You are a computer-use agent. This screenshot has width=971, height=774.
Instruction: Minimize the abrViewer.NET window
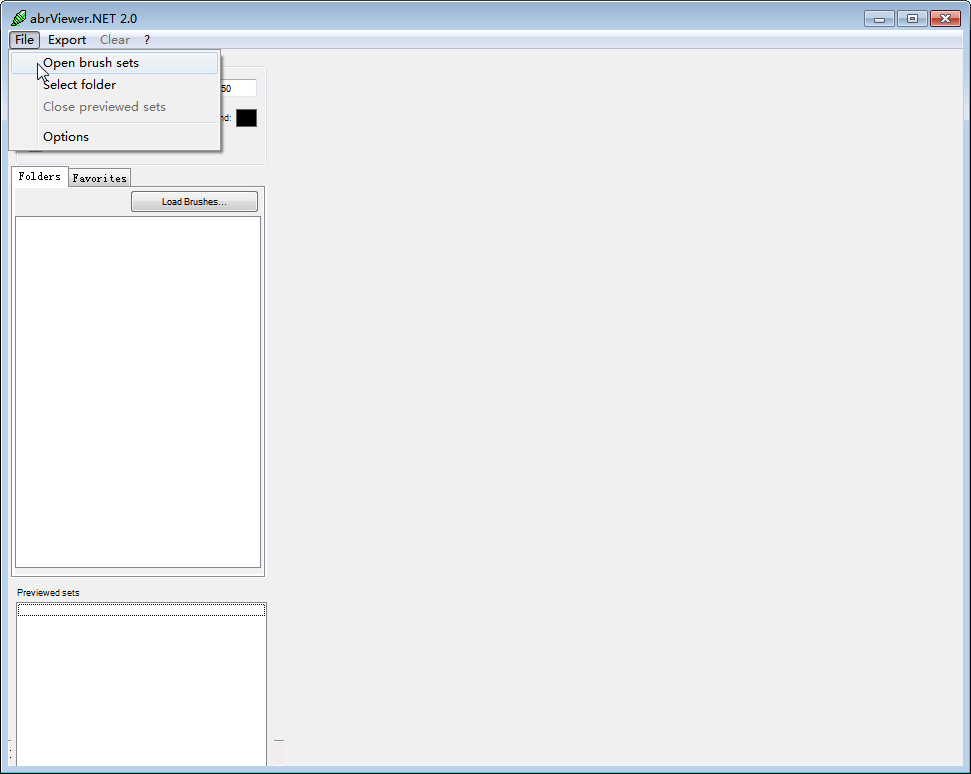pos(879,19)
